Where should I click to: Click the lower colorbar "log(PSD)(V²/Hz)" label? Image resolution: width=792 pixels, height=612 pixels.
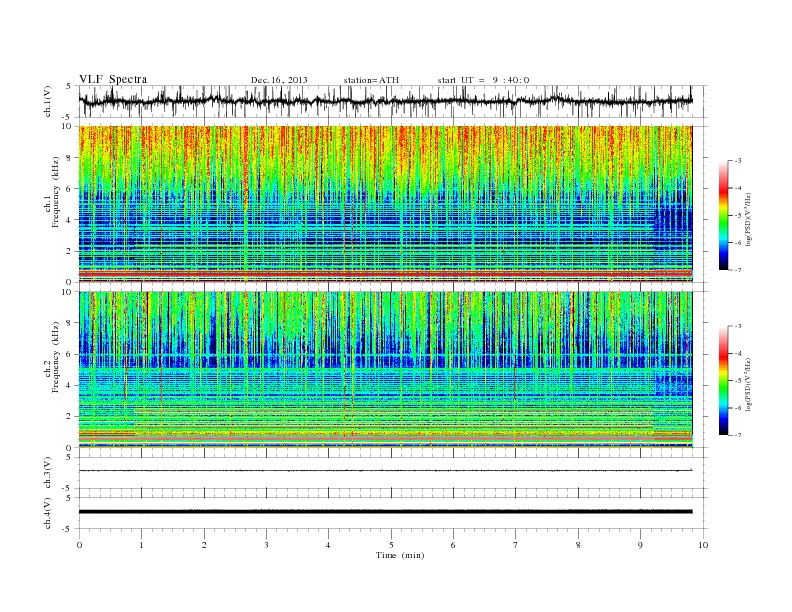pos(749,384)
